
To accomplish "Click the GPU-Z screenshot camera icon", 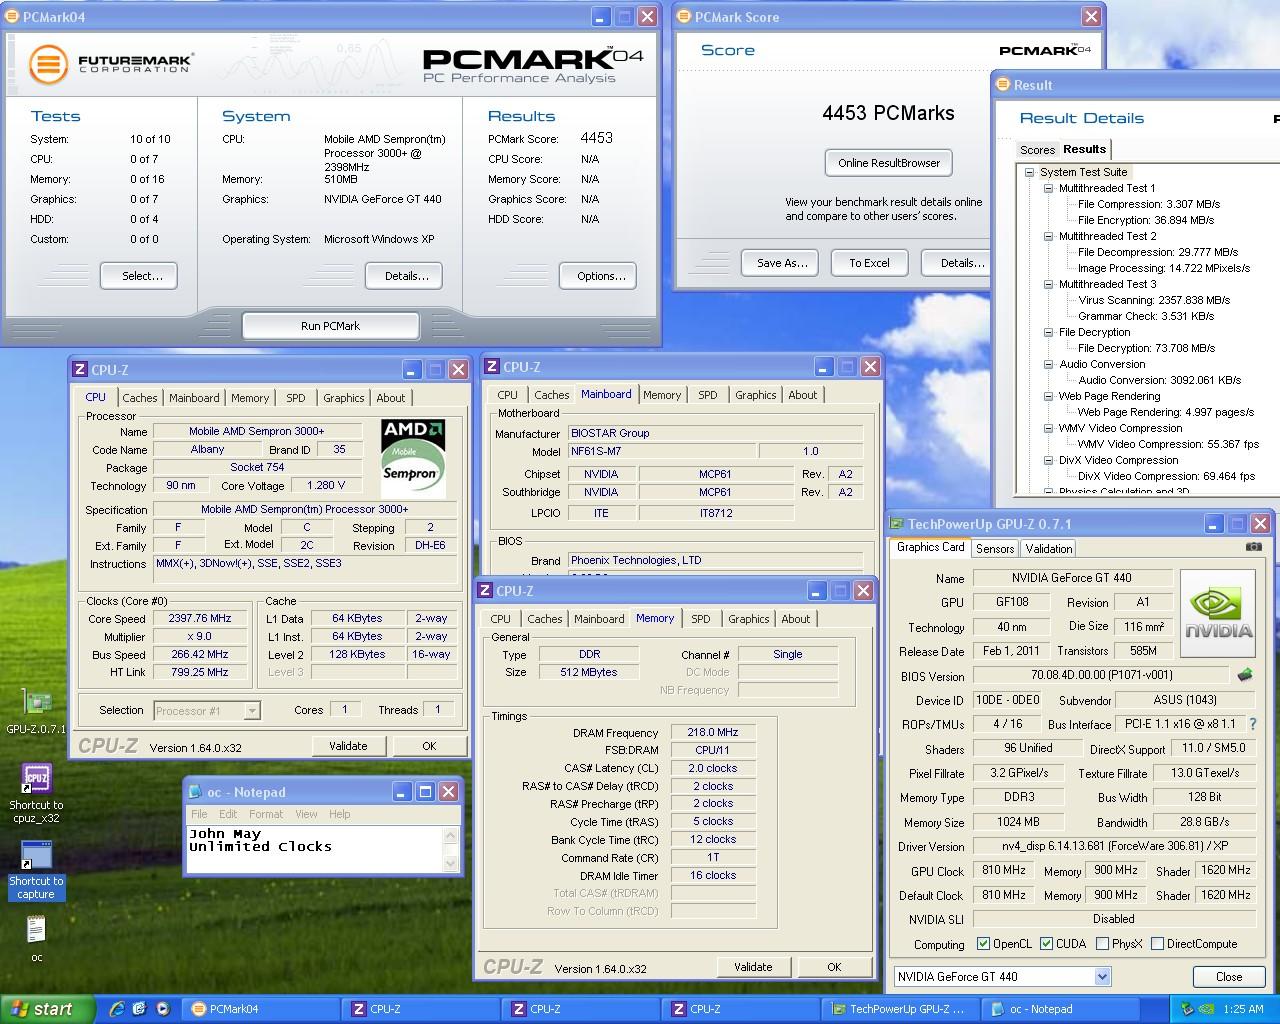I will tap(1253, 547).
